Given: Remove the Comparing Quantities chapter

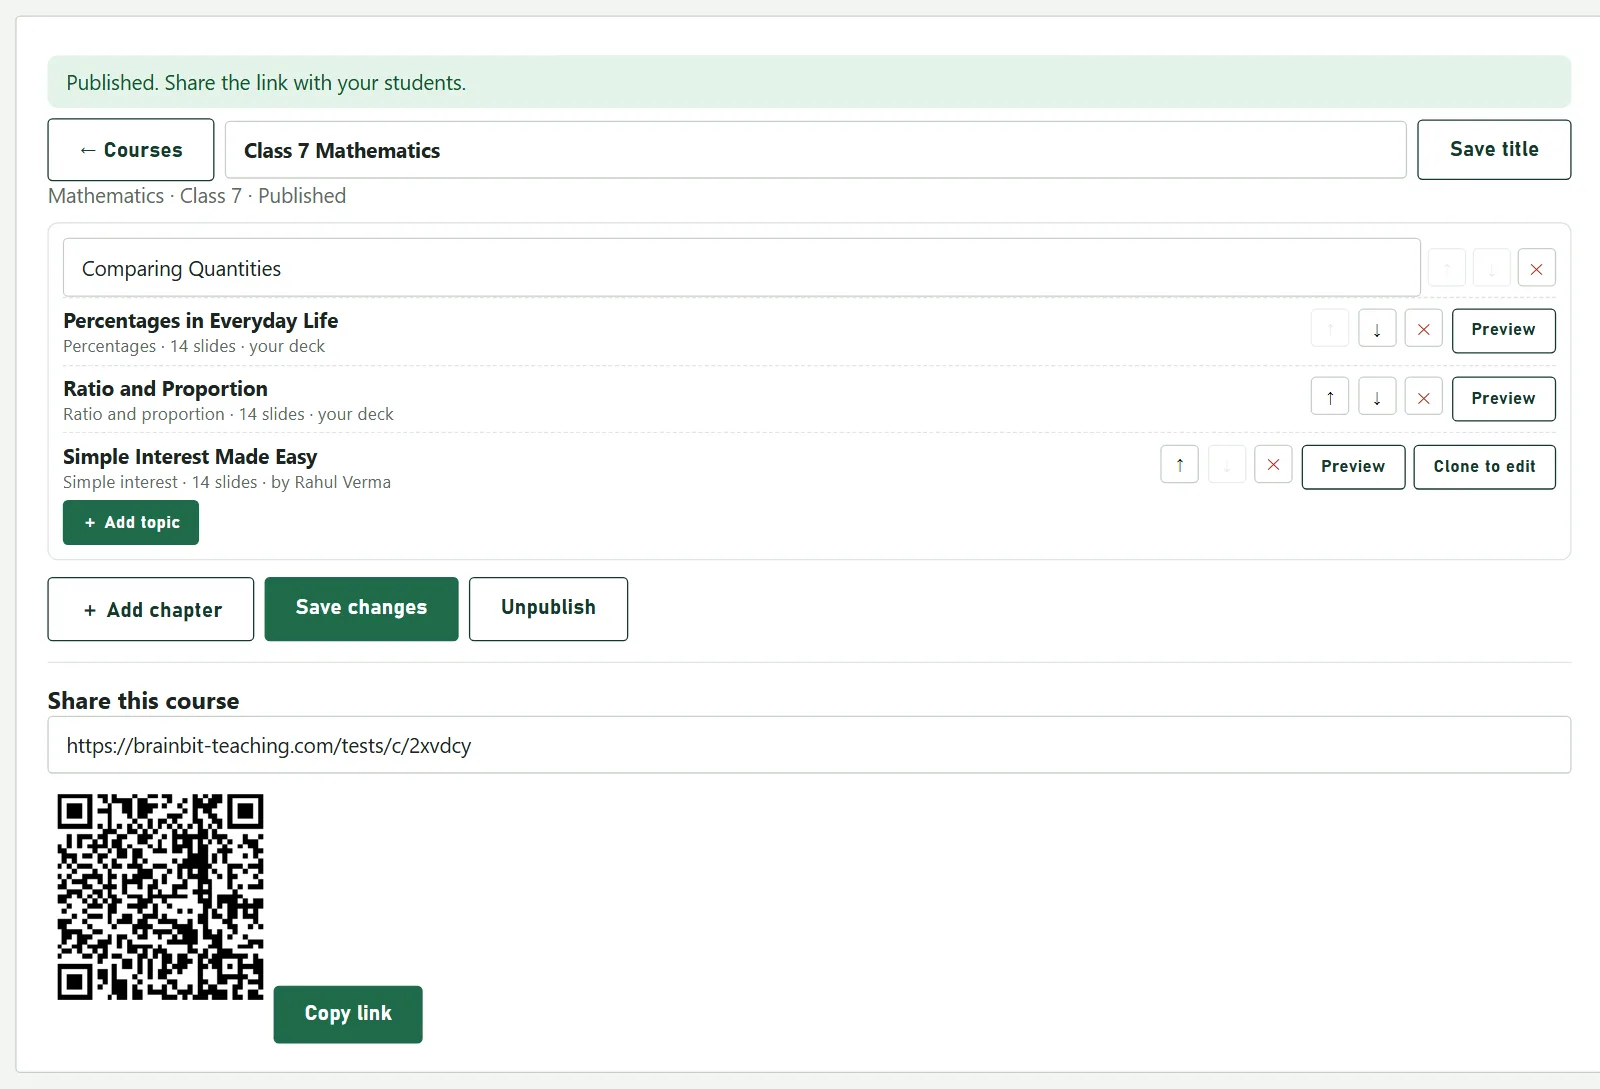Looking at the screenshot, I should click(1536, 268).
